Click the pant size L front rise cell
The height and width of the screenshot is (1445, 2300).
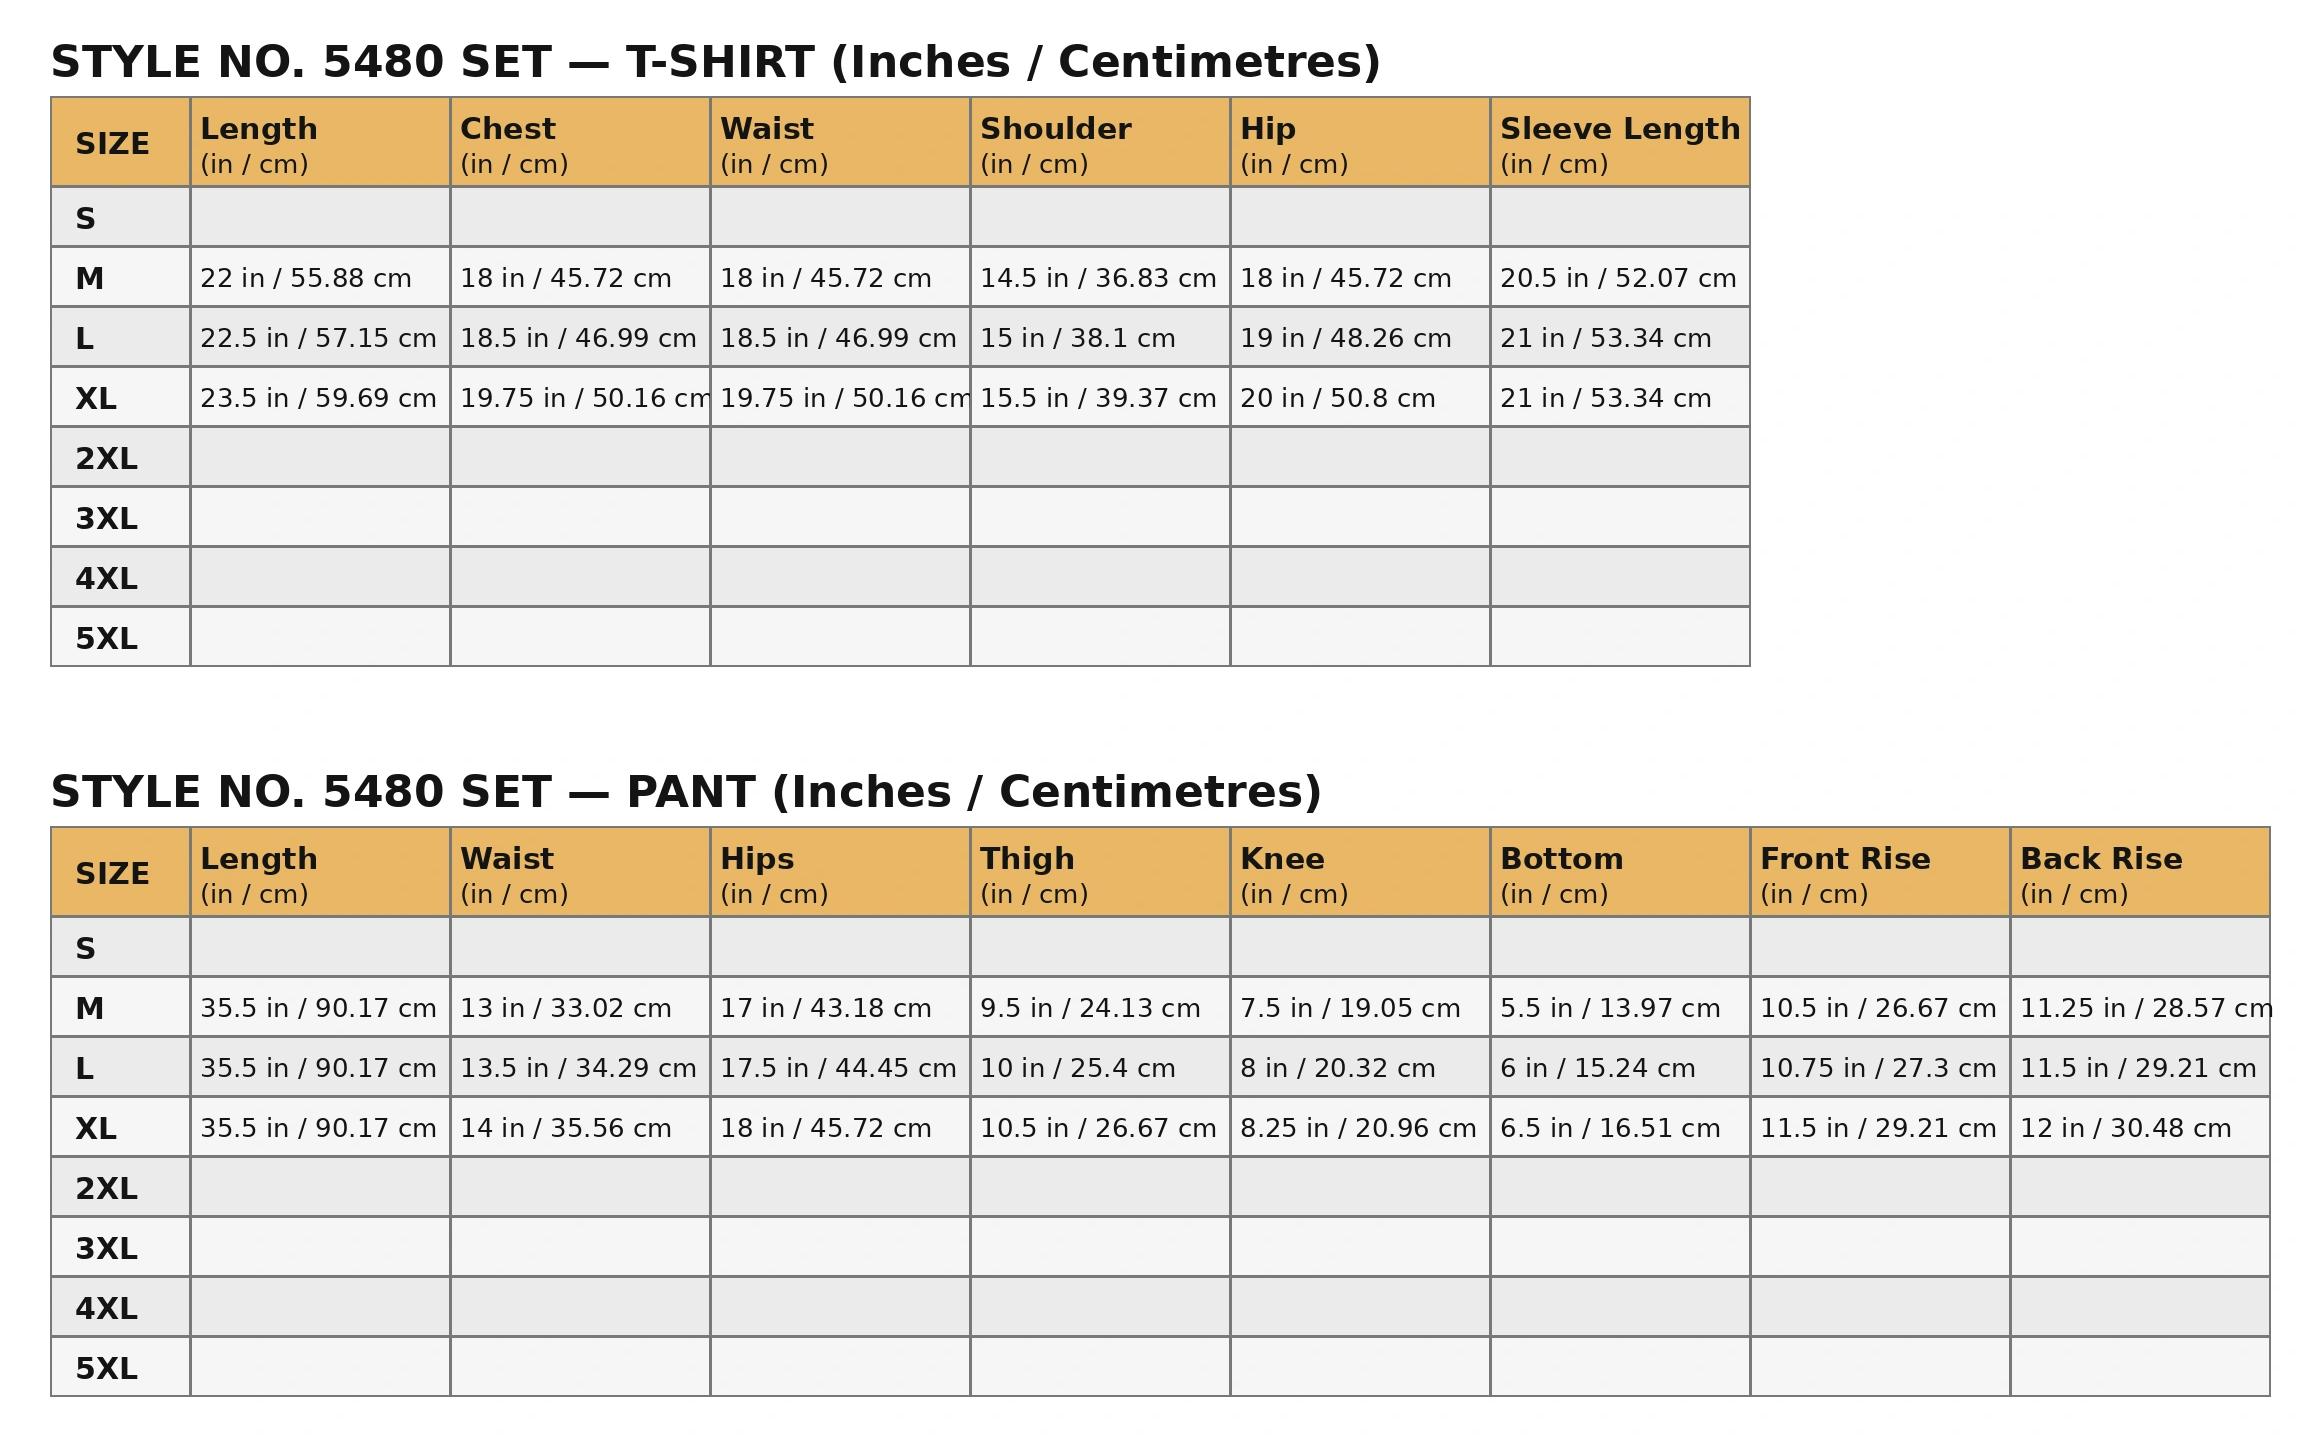click(1879, 1068)
